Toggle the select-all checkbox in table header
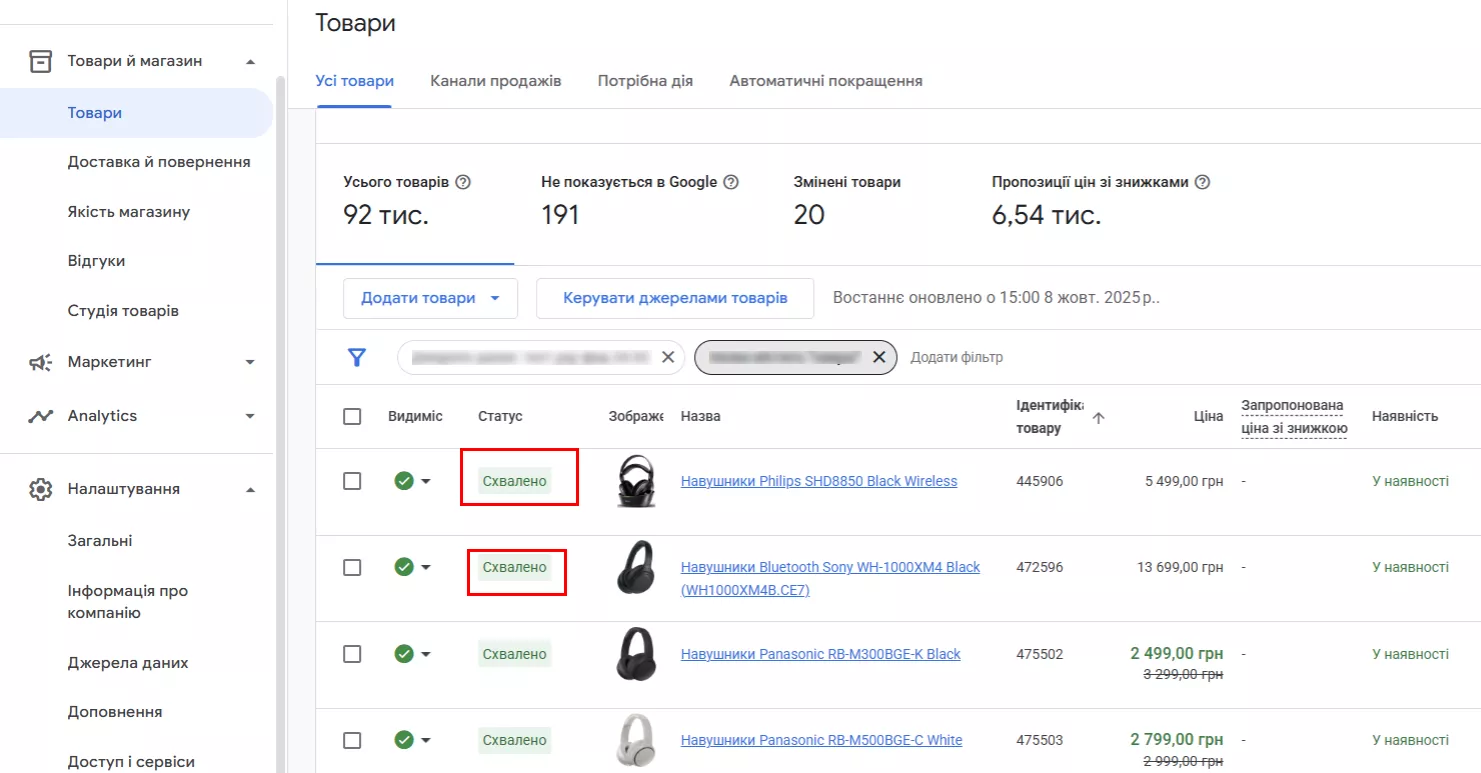The width and height of the screenshot is (1481, 773). (x=352, y=416)
